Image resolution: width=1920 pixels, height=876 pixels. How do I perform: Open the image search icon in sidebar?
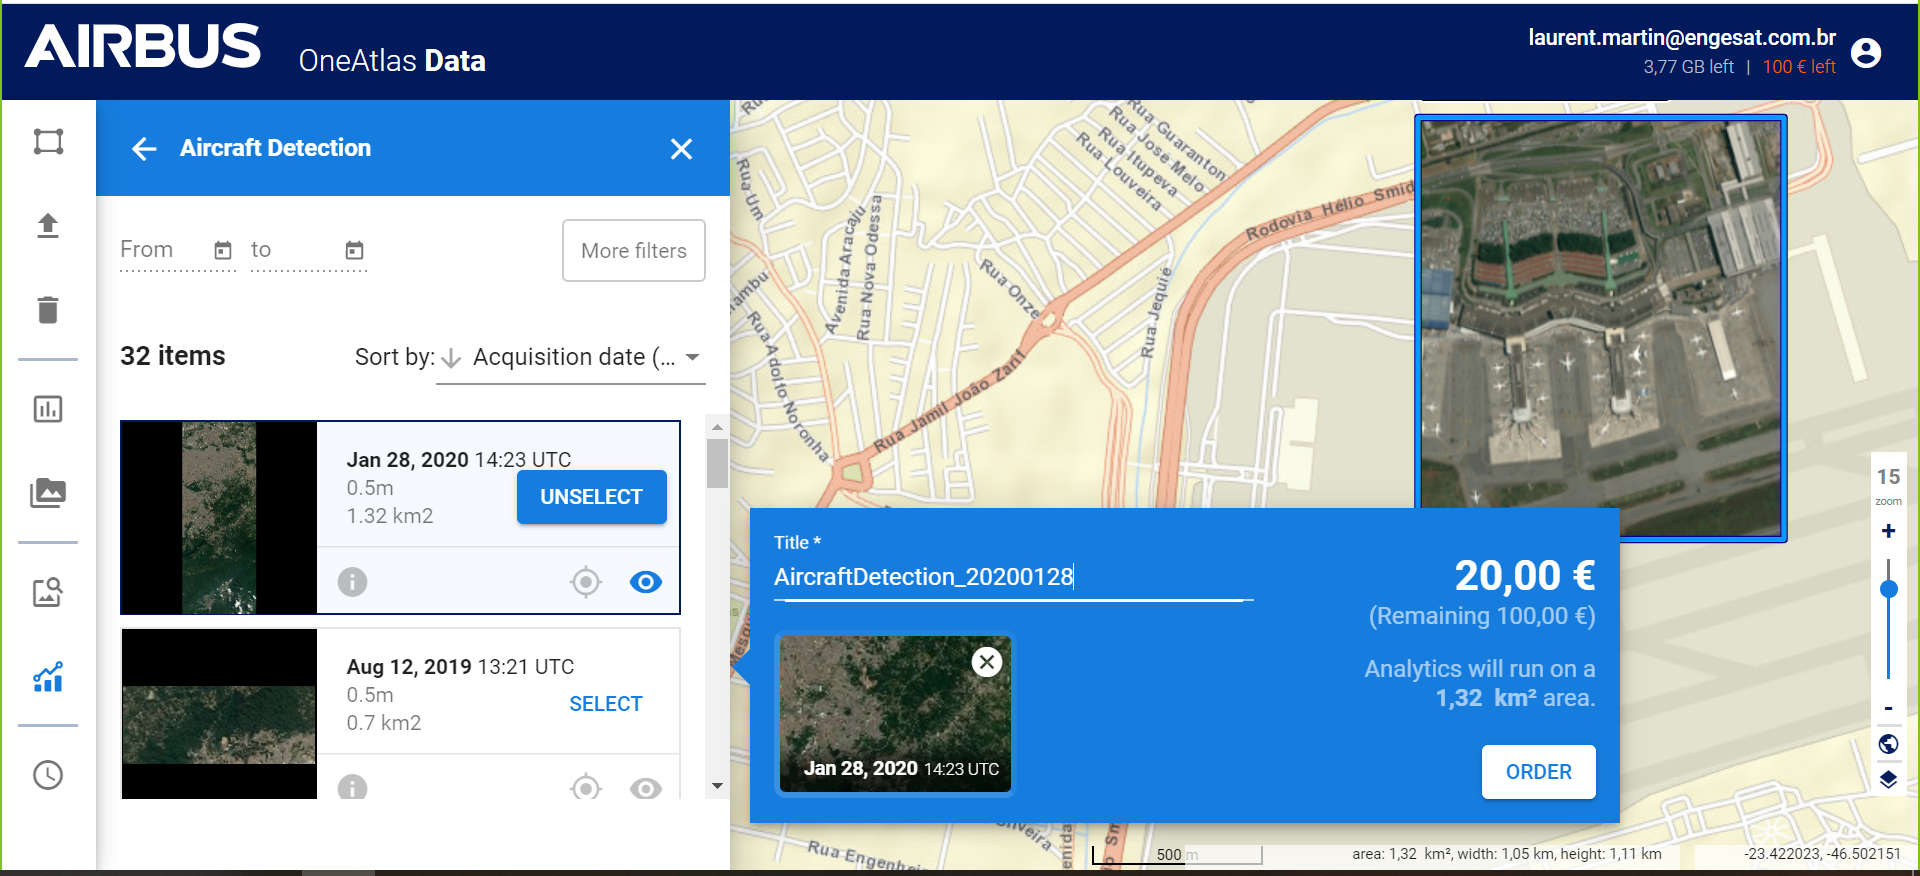click(48, 593)
